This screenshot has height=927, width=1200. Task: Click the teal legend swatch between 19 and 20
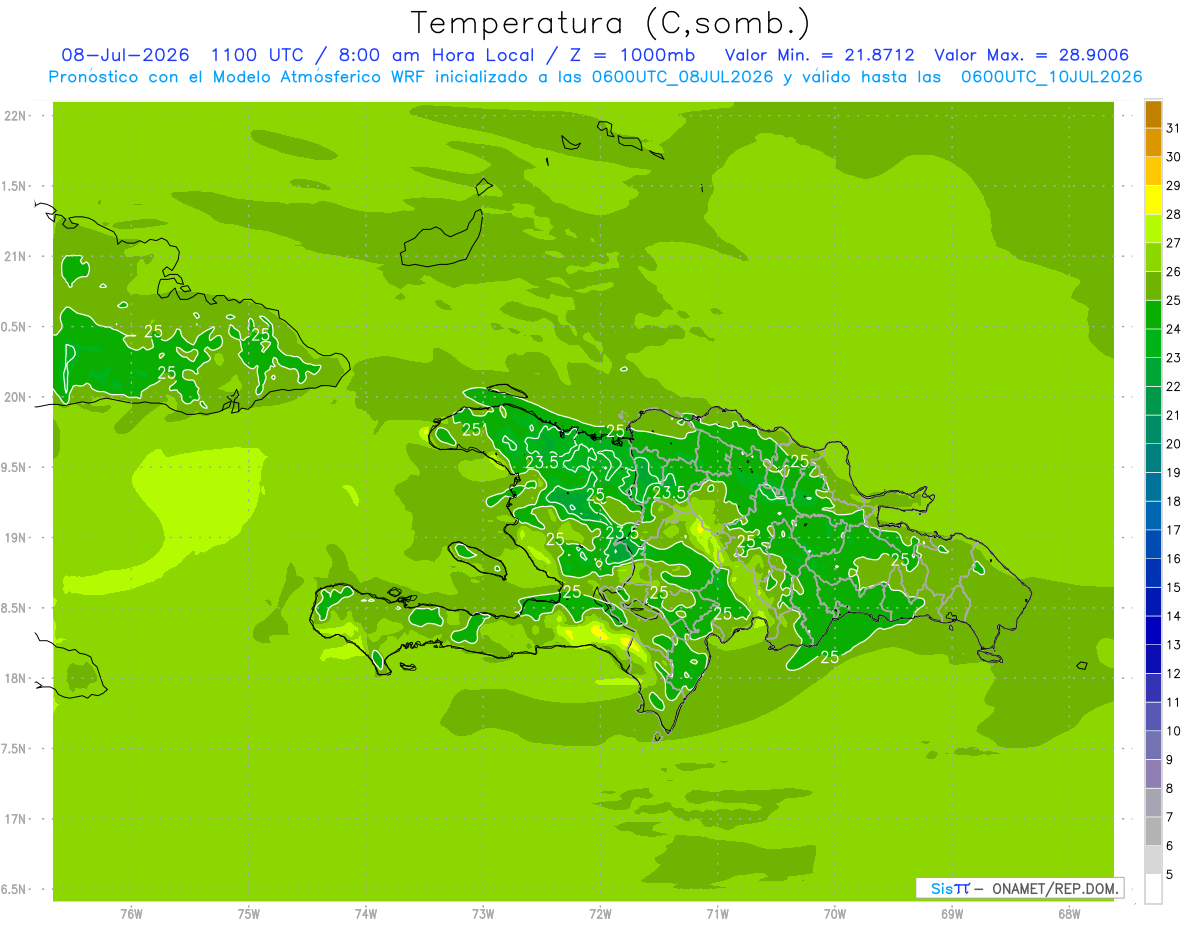[1153, 459]
